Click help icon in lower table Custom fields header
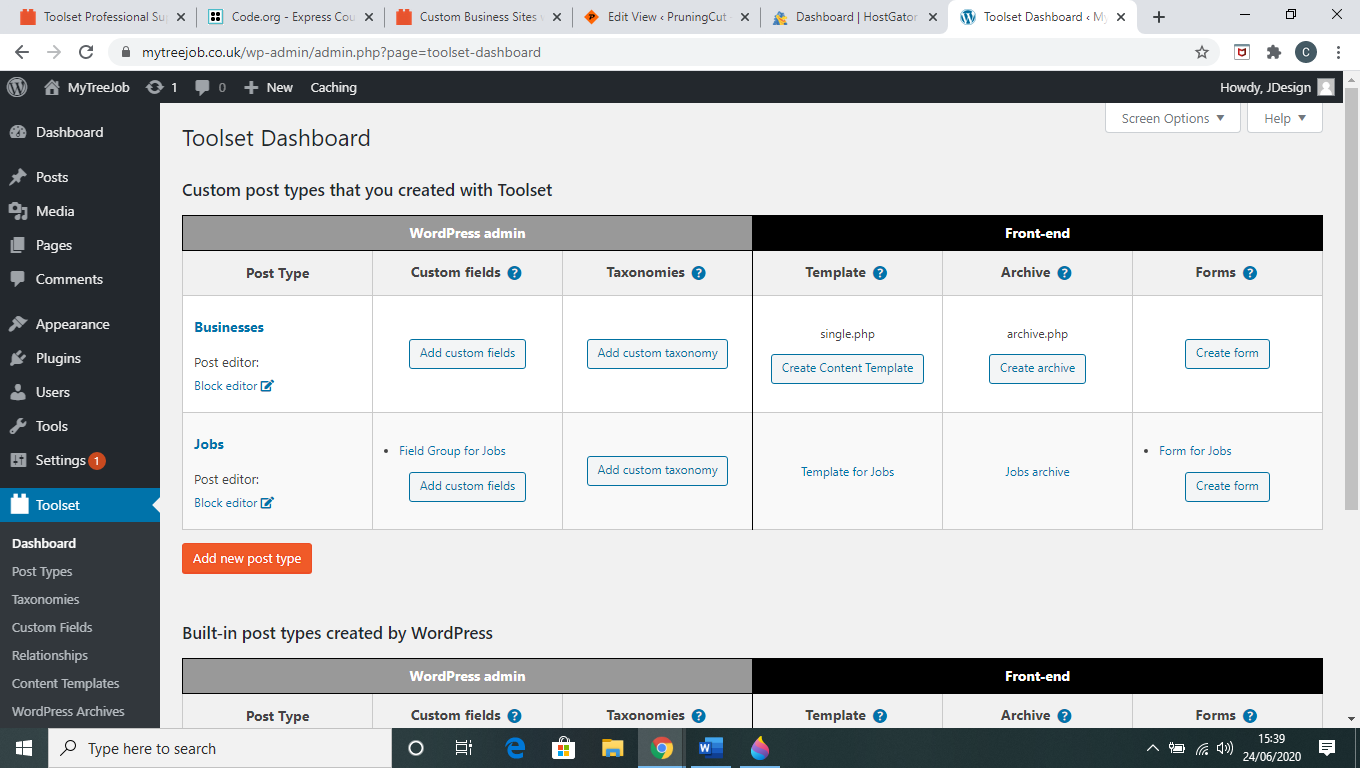 514,715
